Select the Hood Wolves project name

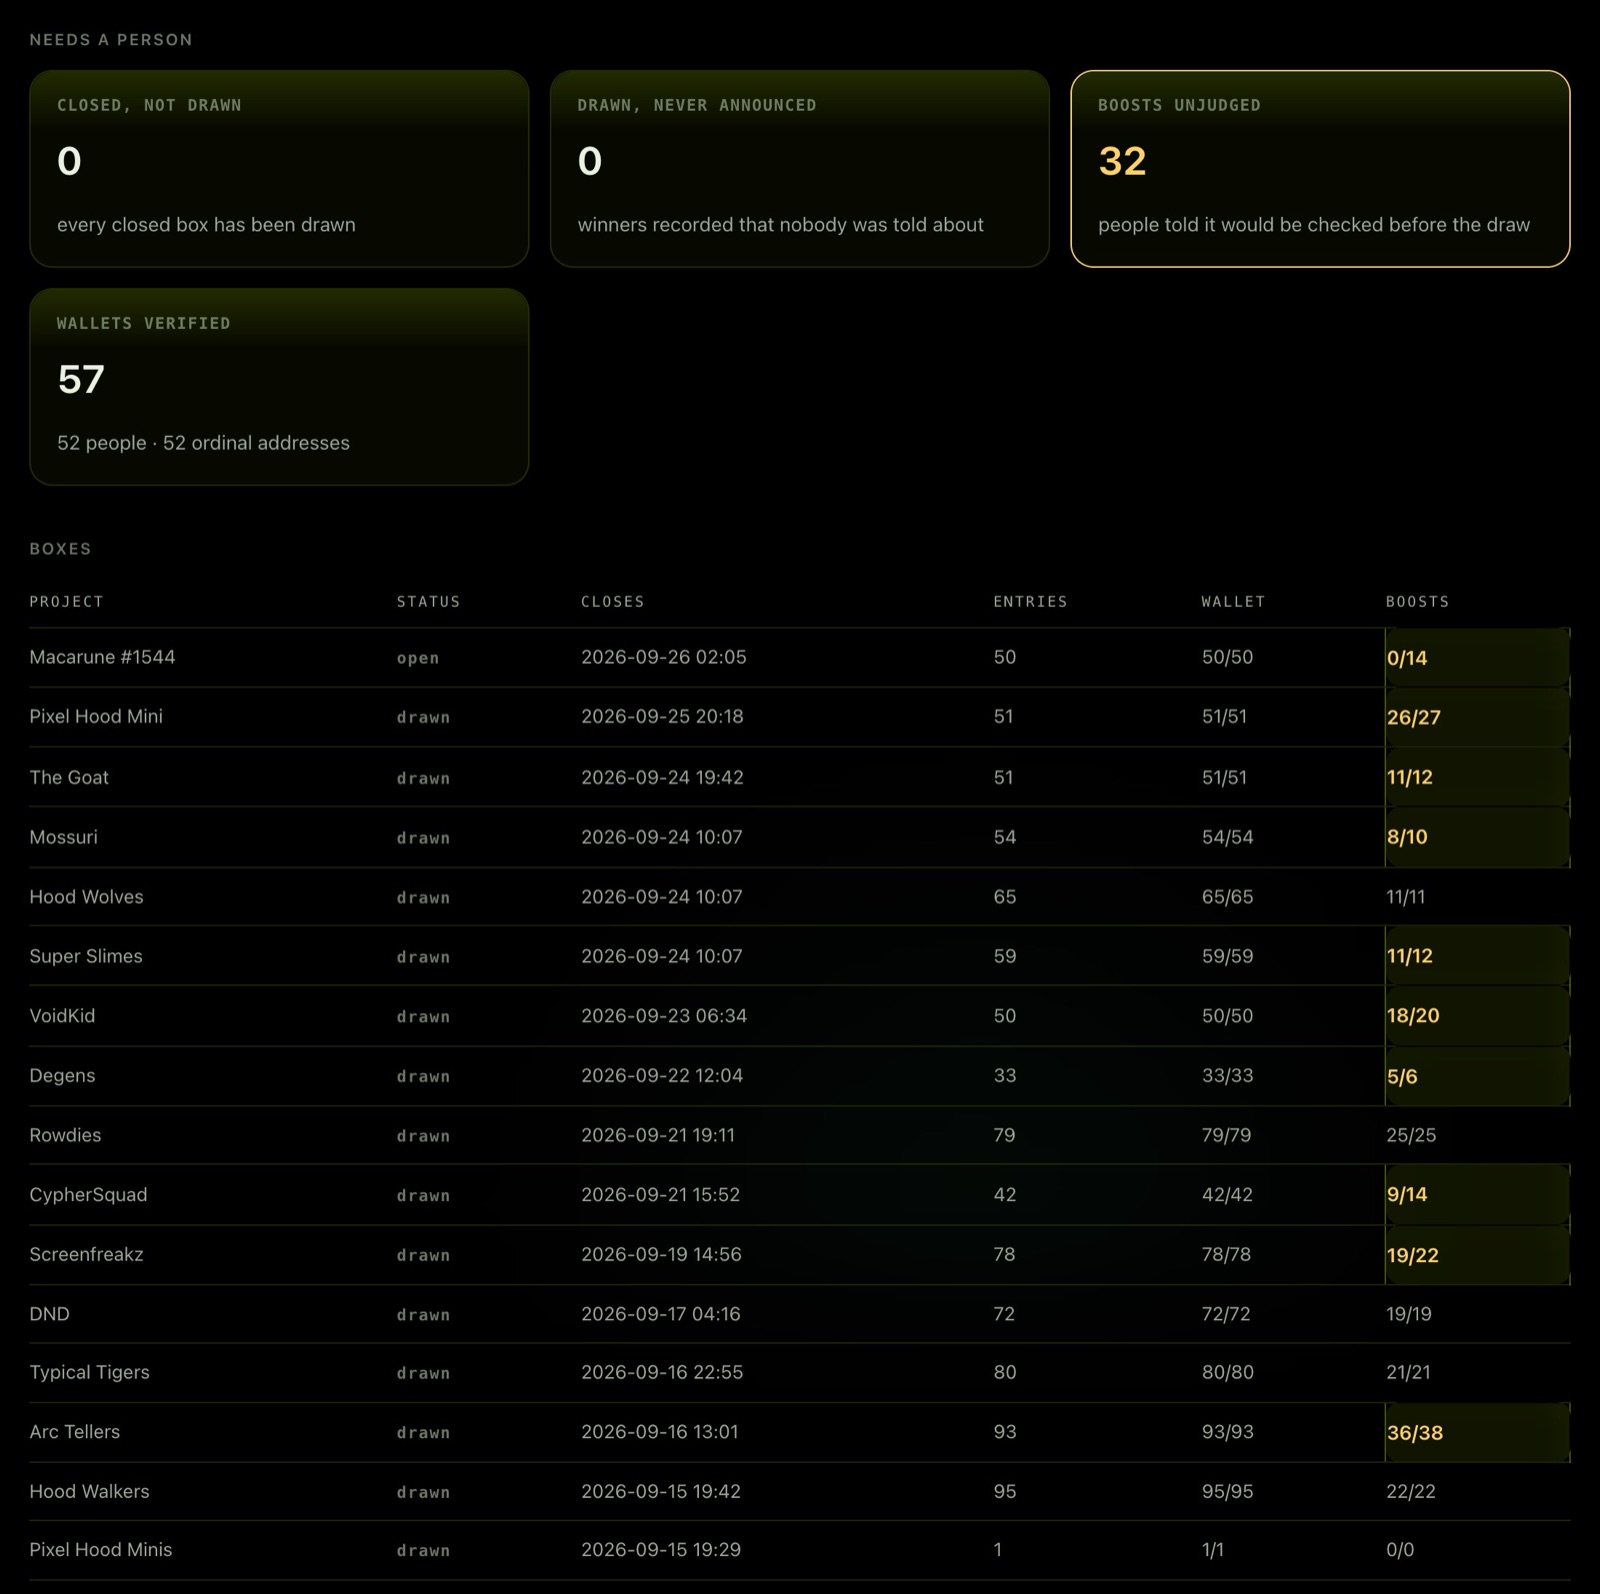tap(86, 897)
